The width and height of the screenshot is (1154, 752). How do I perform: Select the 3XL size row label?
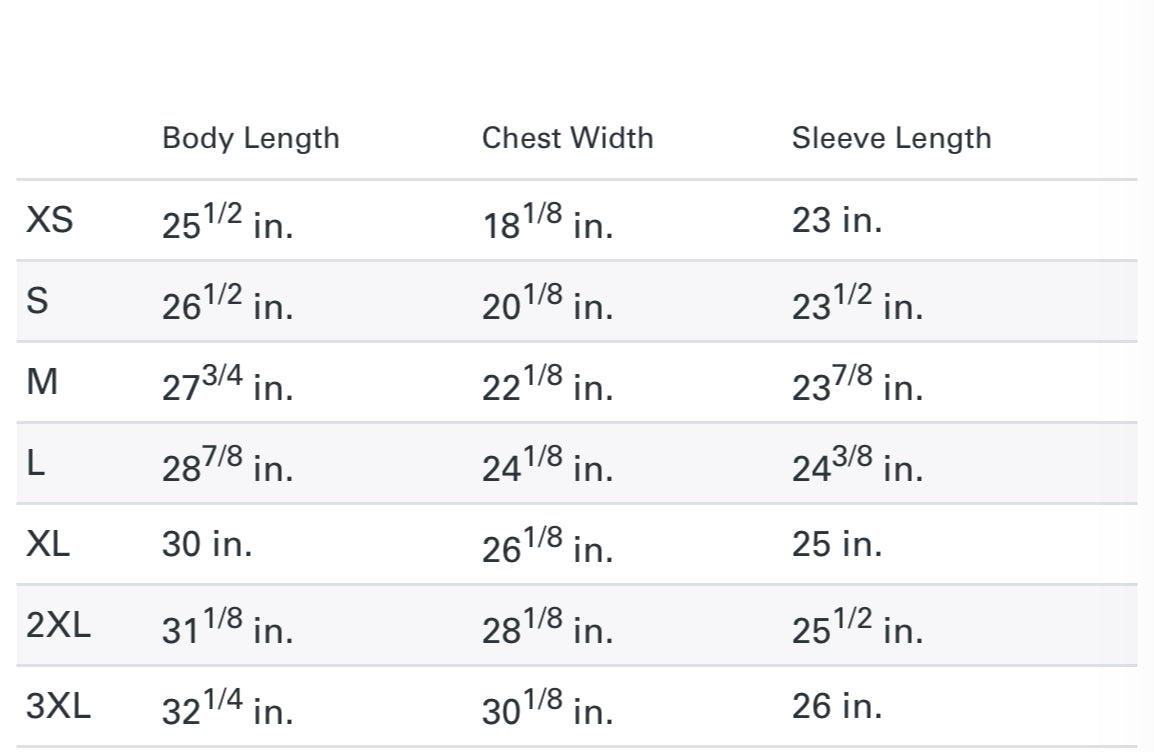(x=58, y=706)
